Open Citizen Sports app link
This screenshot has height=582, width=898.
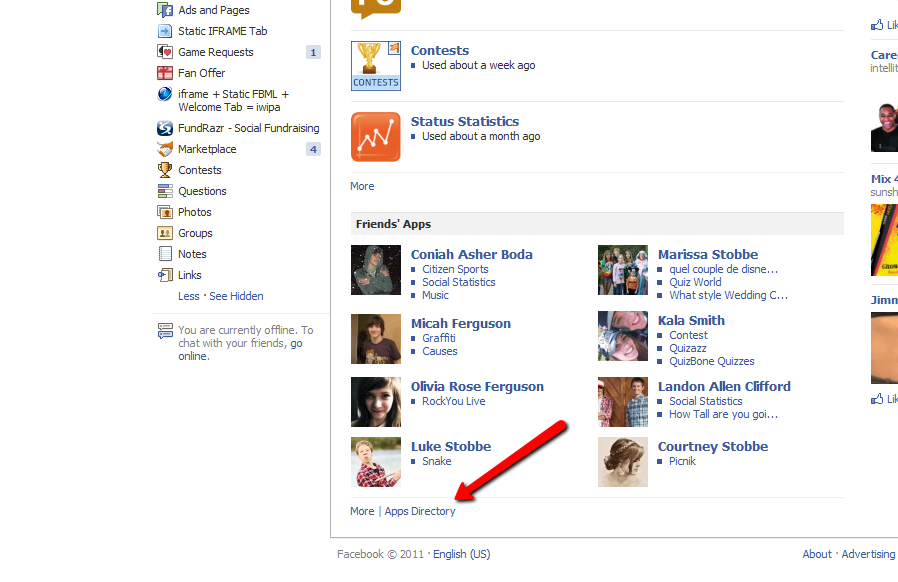(455, 269)
